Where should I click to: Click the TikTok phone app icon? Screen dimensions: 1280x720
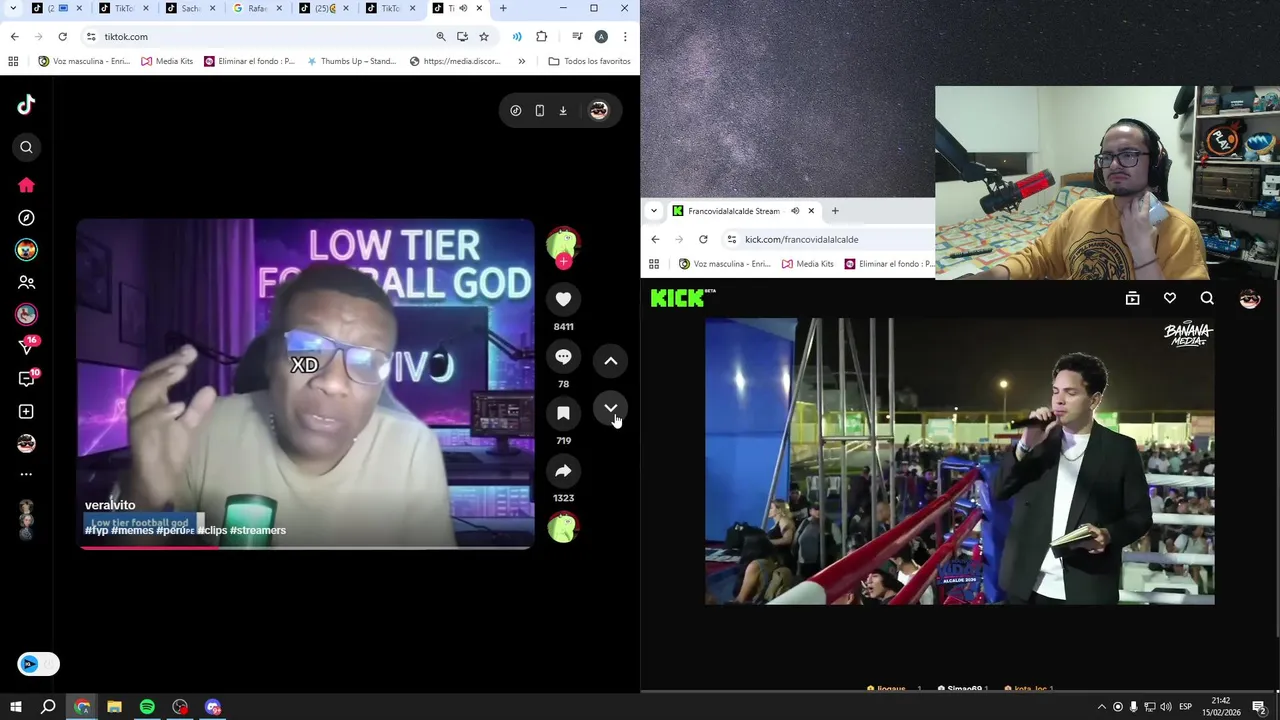[539, 110]
